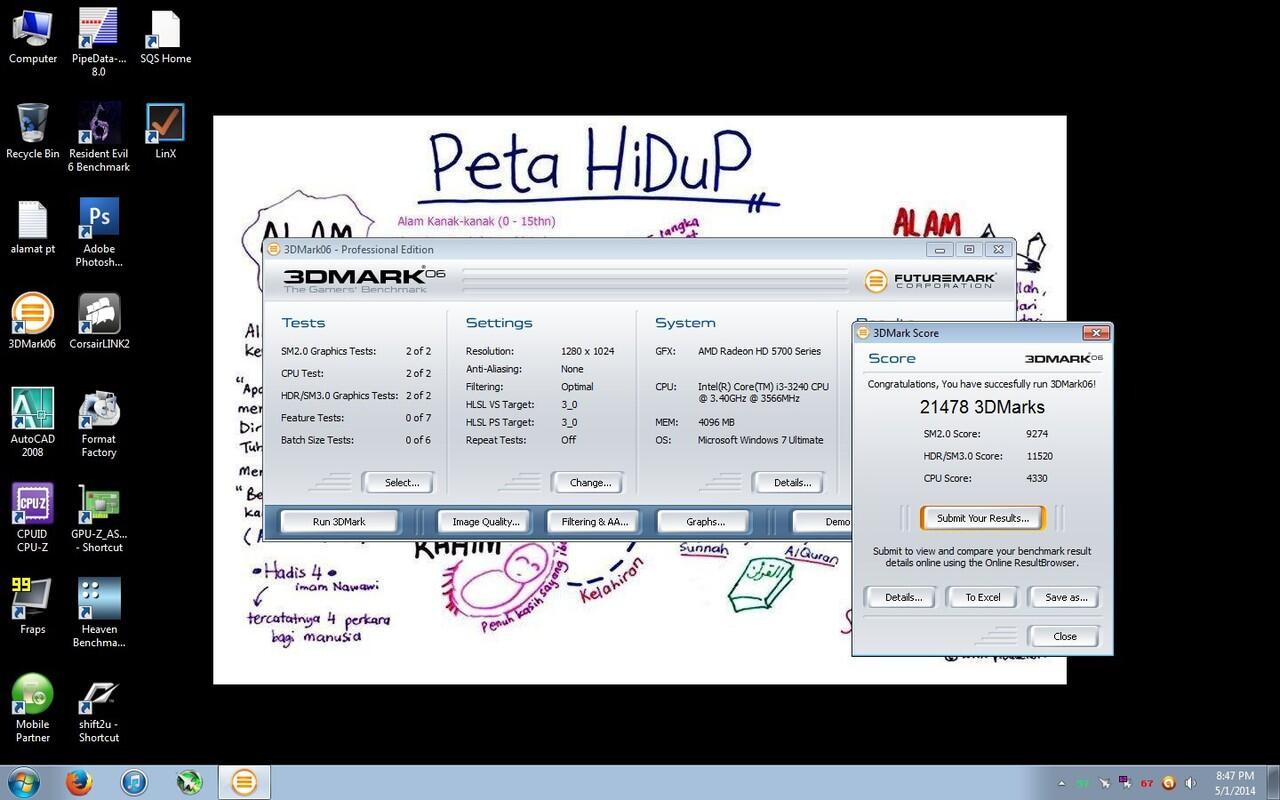
Task: Open the clock showing 8:47 PM
Action: coord(1235,783)
